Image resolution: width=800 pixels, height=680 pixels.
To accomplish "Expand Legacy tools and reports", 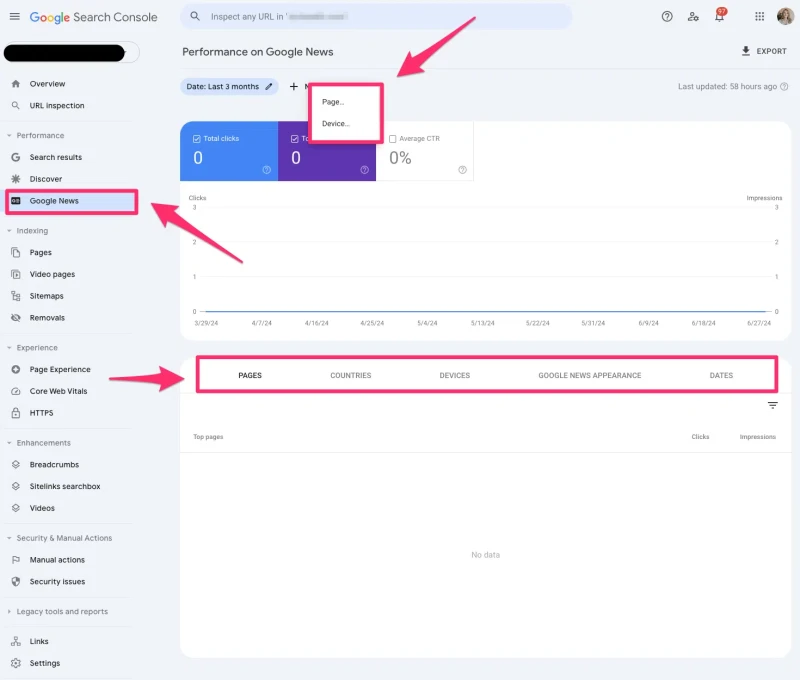I will [x=9, y=612].
